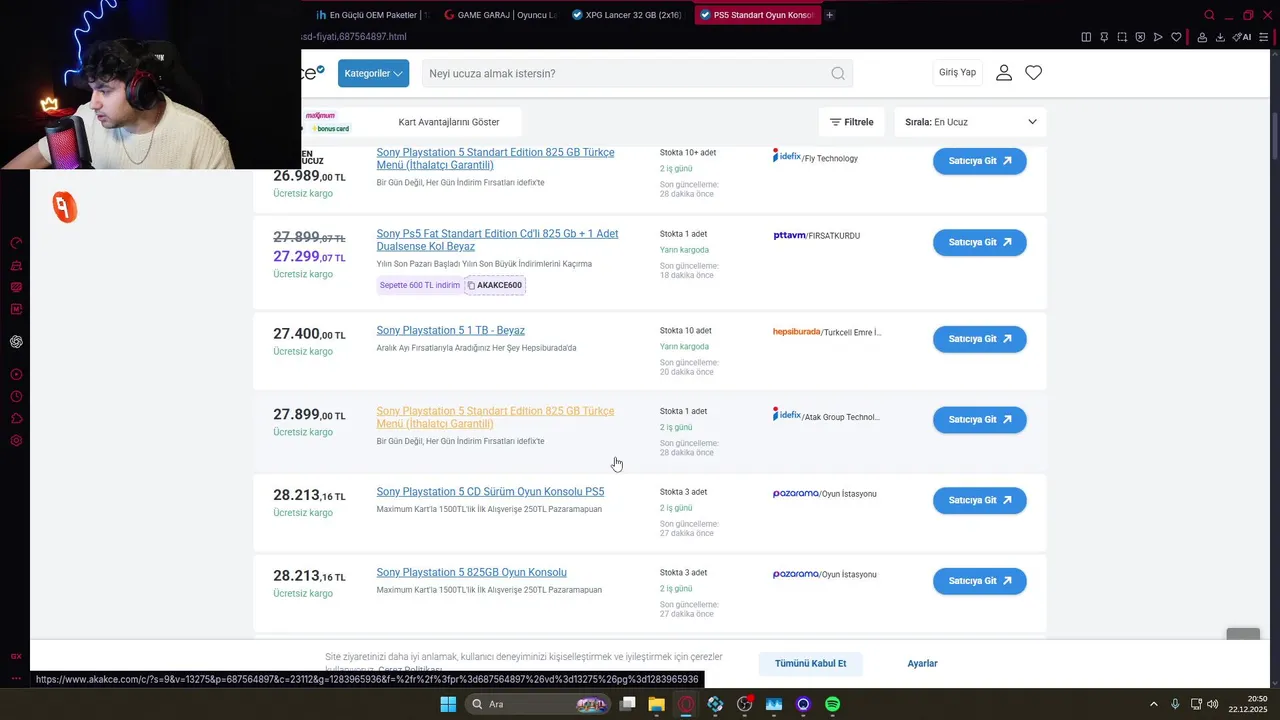Click the 27.400,00 TL price text

(309, 334)
